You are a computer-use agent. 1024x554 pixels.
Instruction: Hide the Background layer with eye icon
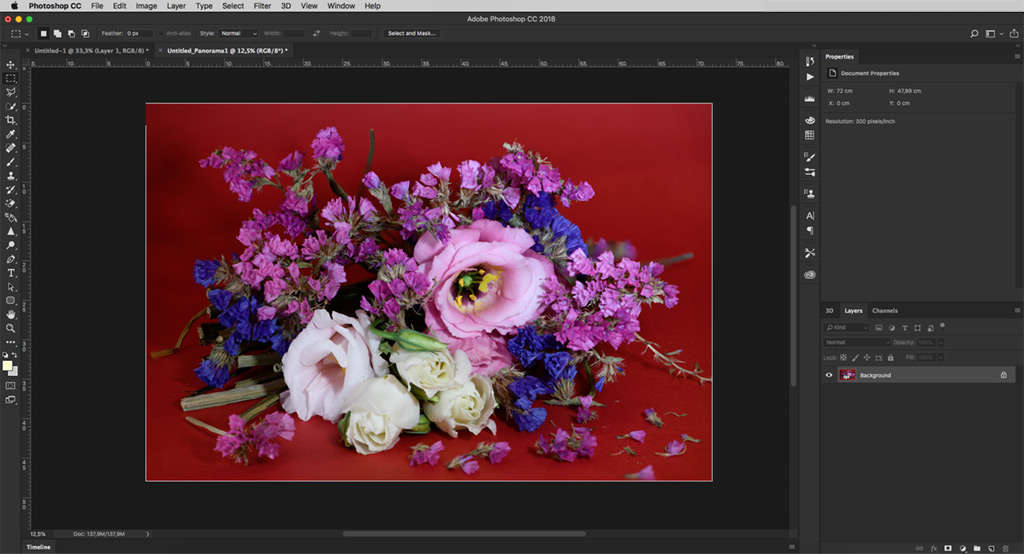click(829, 375)
